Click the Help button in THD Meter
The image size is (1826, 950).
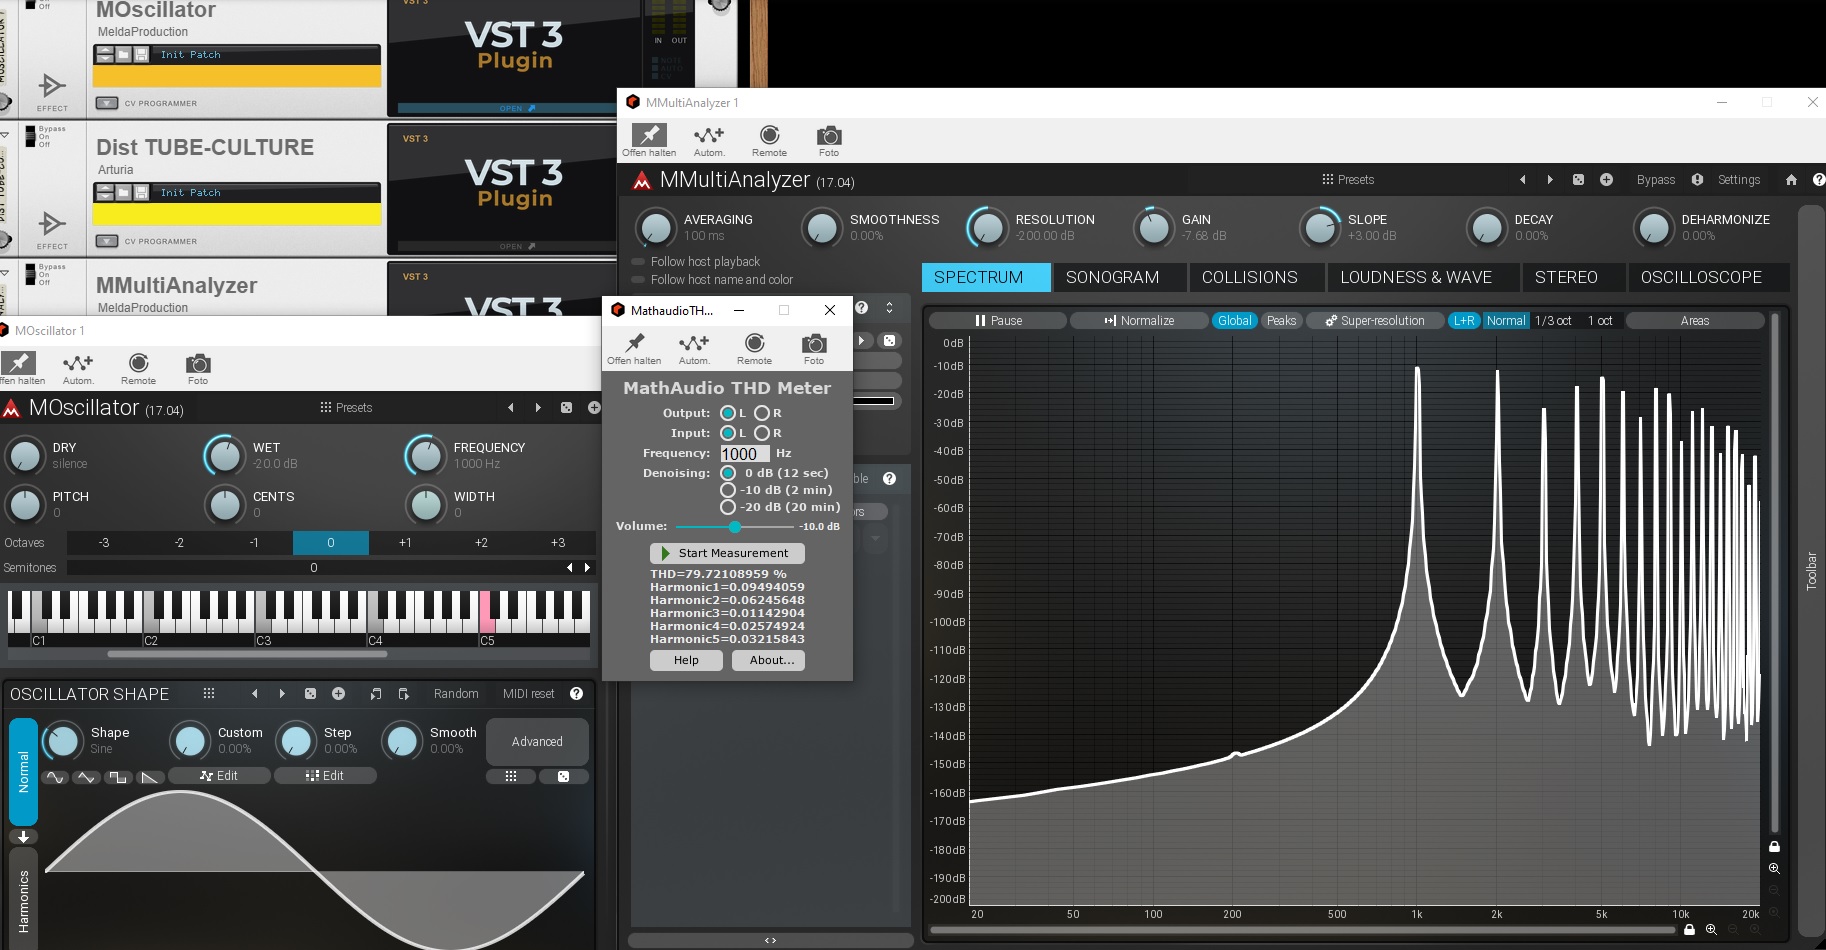pos(686,660)
